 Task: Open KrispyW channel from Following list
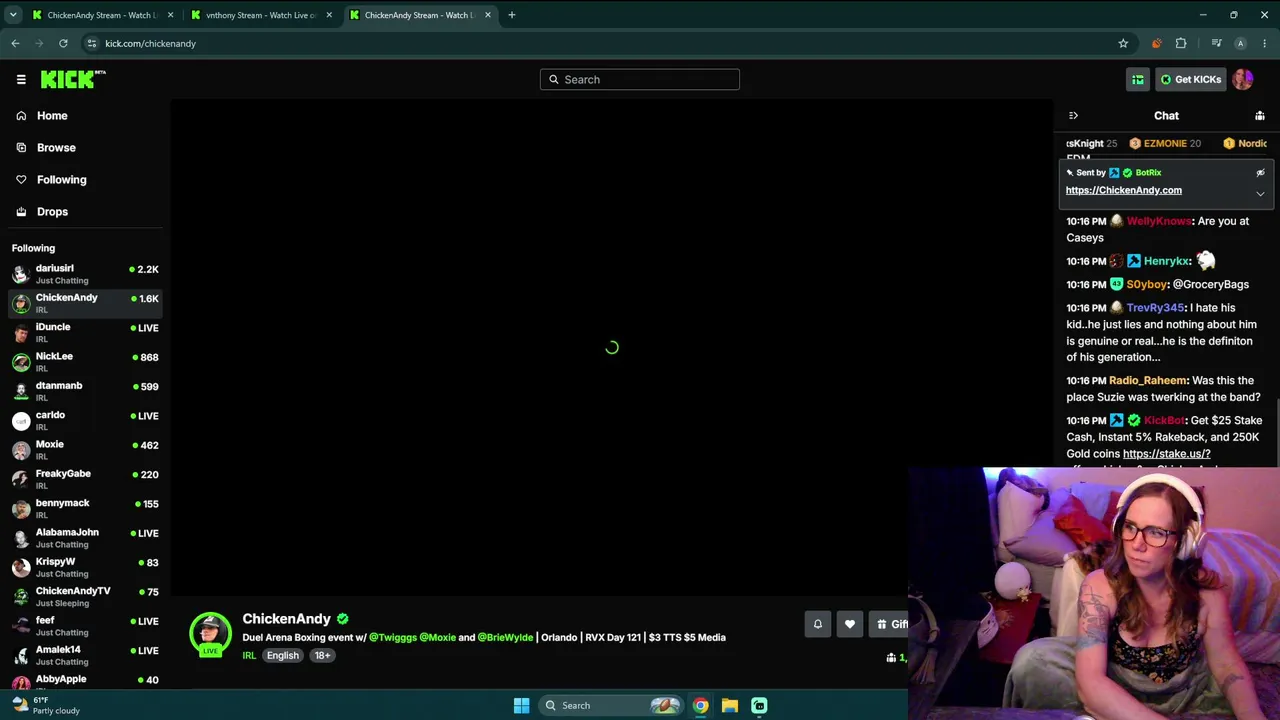pyautogui.click(x=85, y=567)
